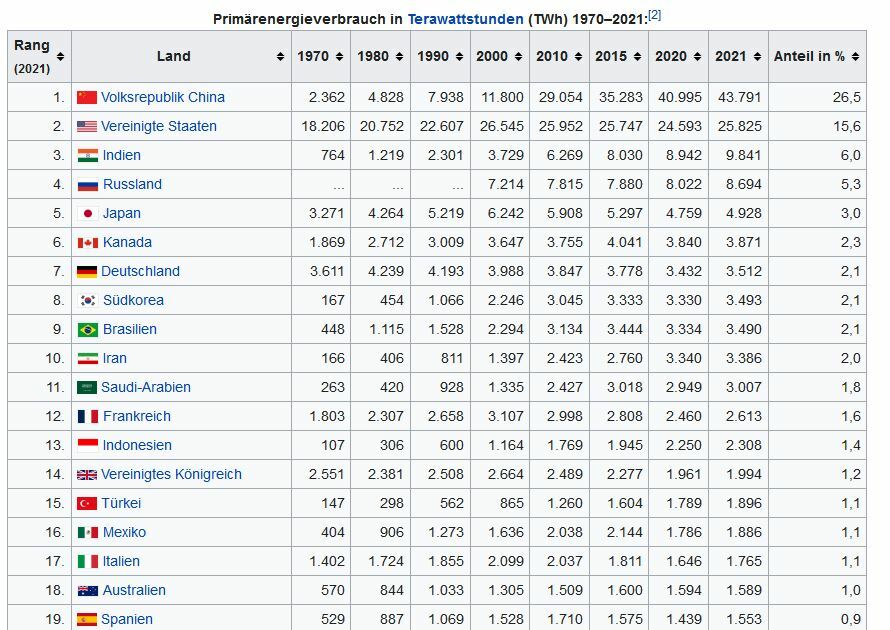Sort table by Rang column arrows
Image resolution: width=890 pixels, height=630 pixels.
pos(60,56)
